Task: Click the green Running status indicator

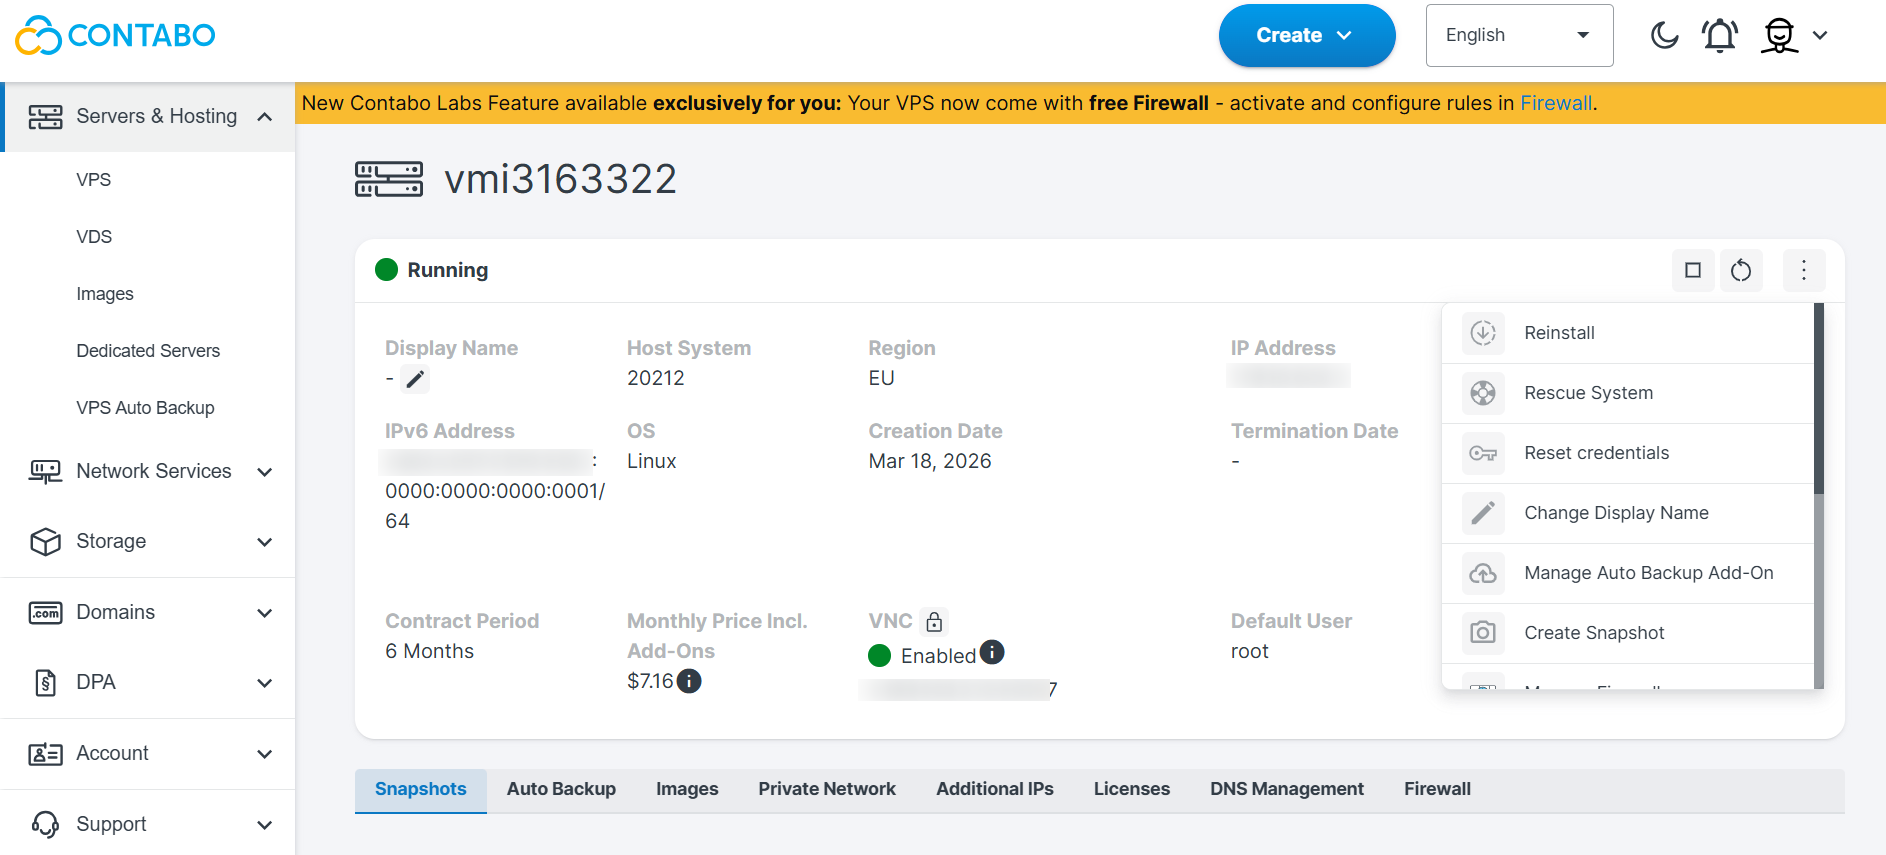Action: [386, 270]
